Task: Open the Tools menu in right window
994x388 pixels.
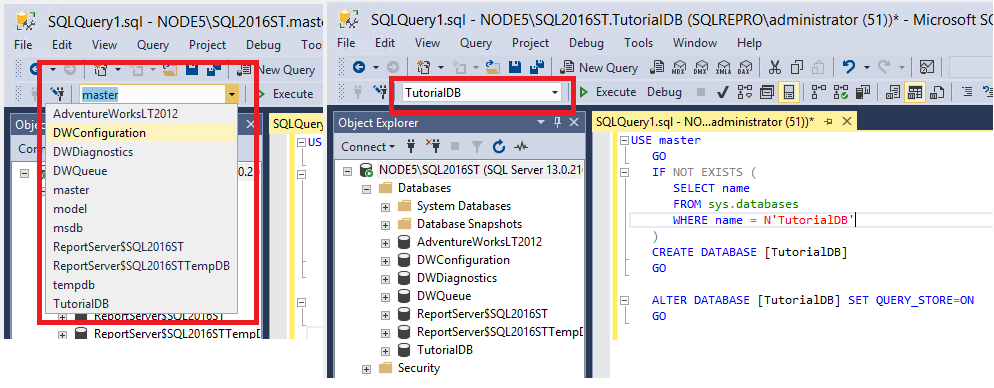Action: [638, 43]
